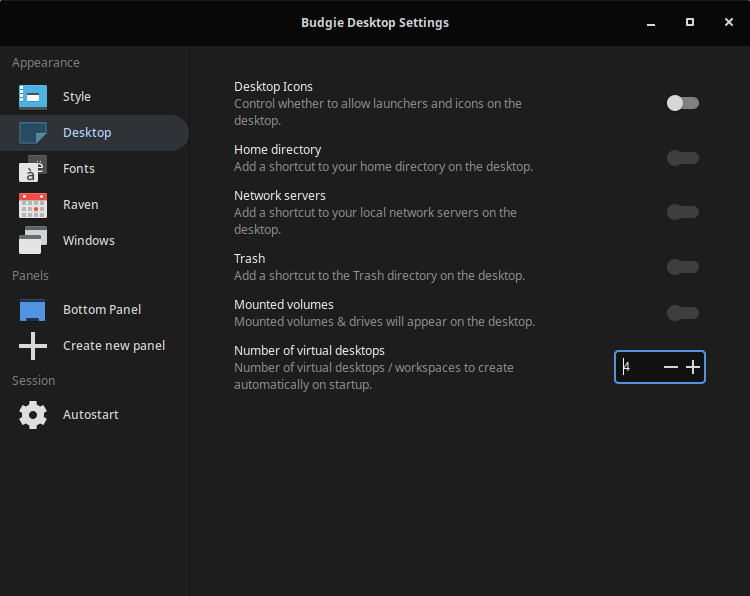Screen dimensions: 750x596
Task: Click the Windows sidebar icon
Action: 33,241
